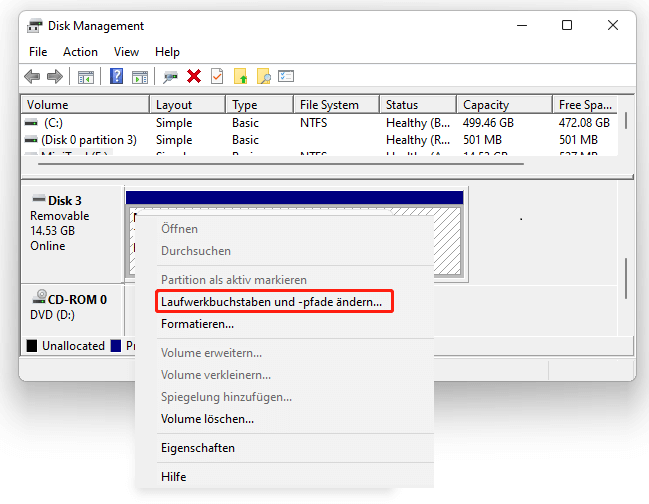Click the folder with magnifier icon
This screenshot has height=504, width=649.
(264, 77)
